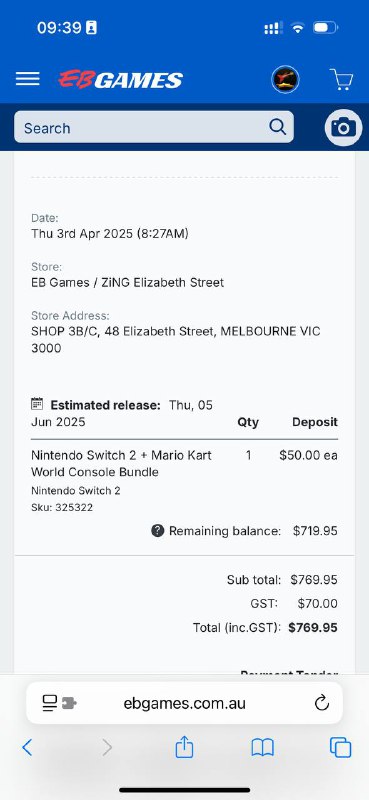
Task: Show all open Safari tabs
Action: coord(340,748)
